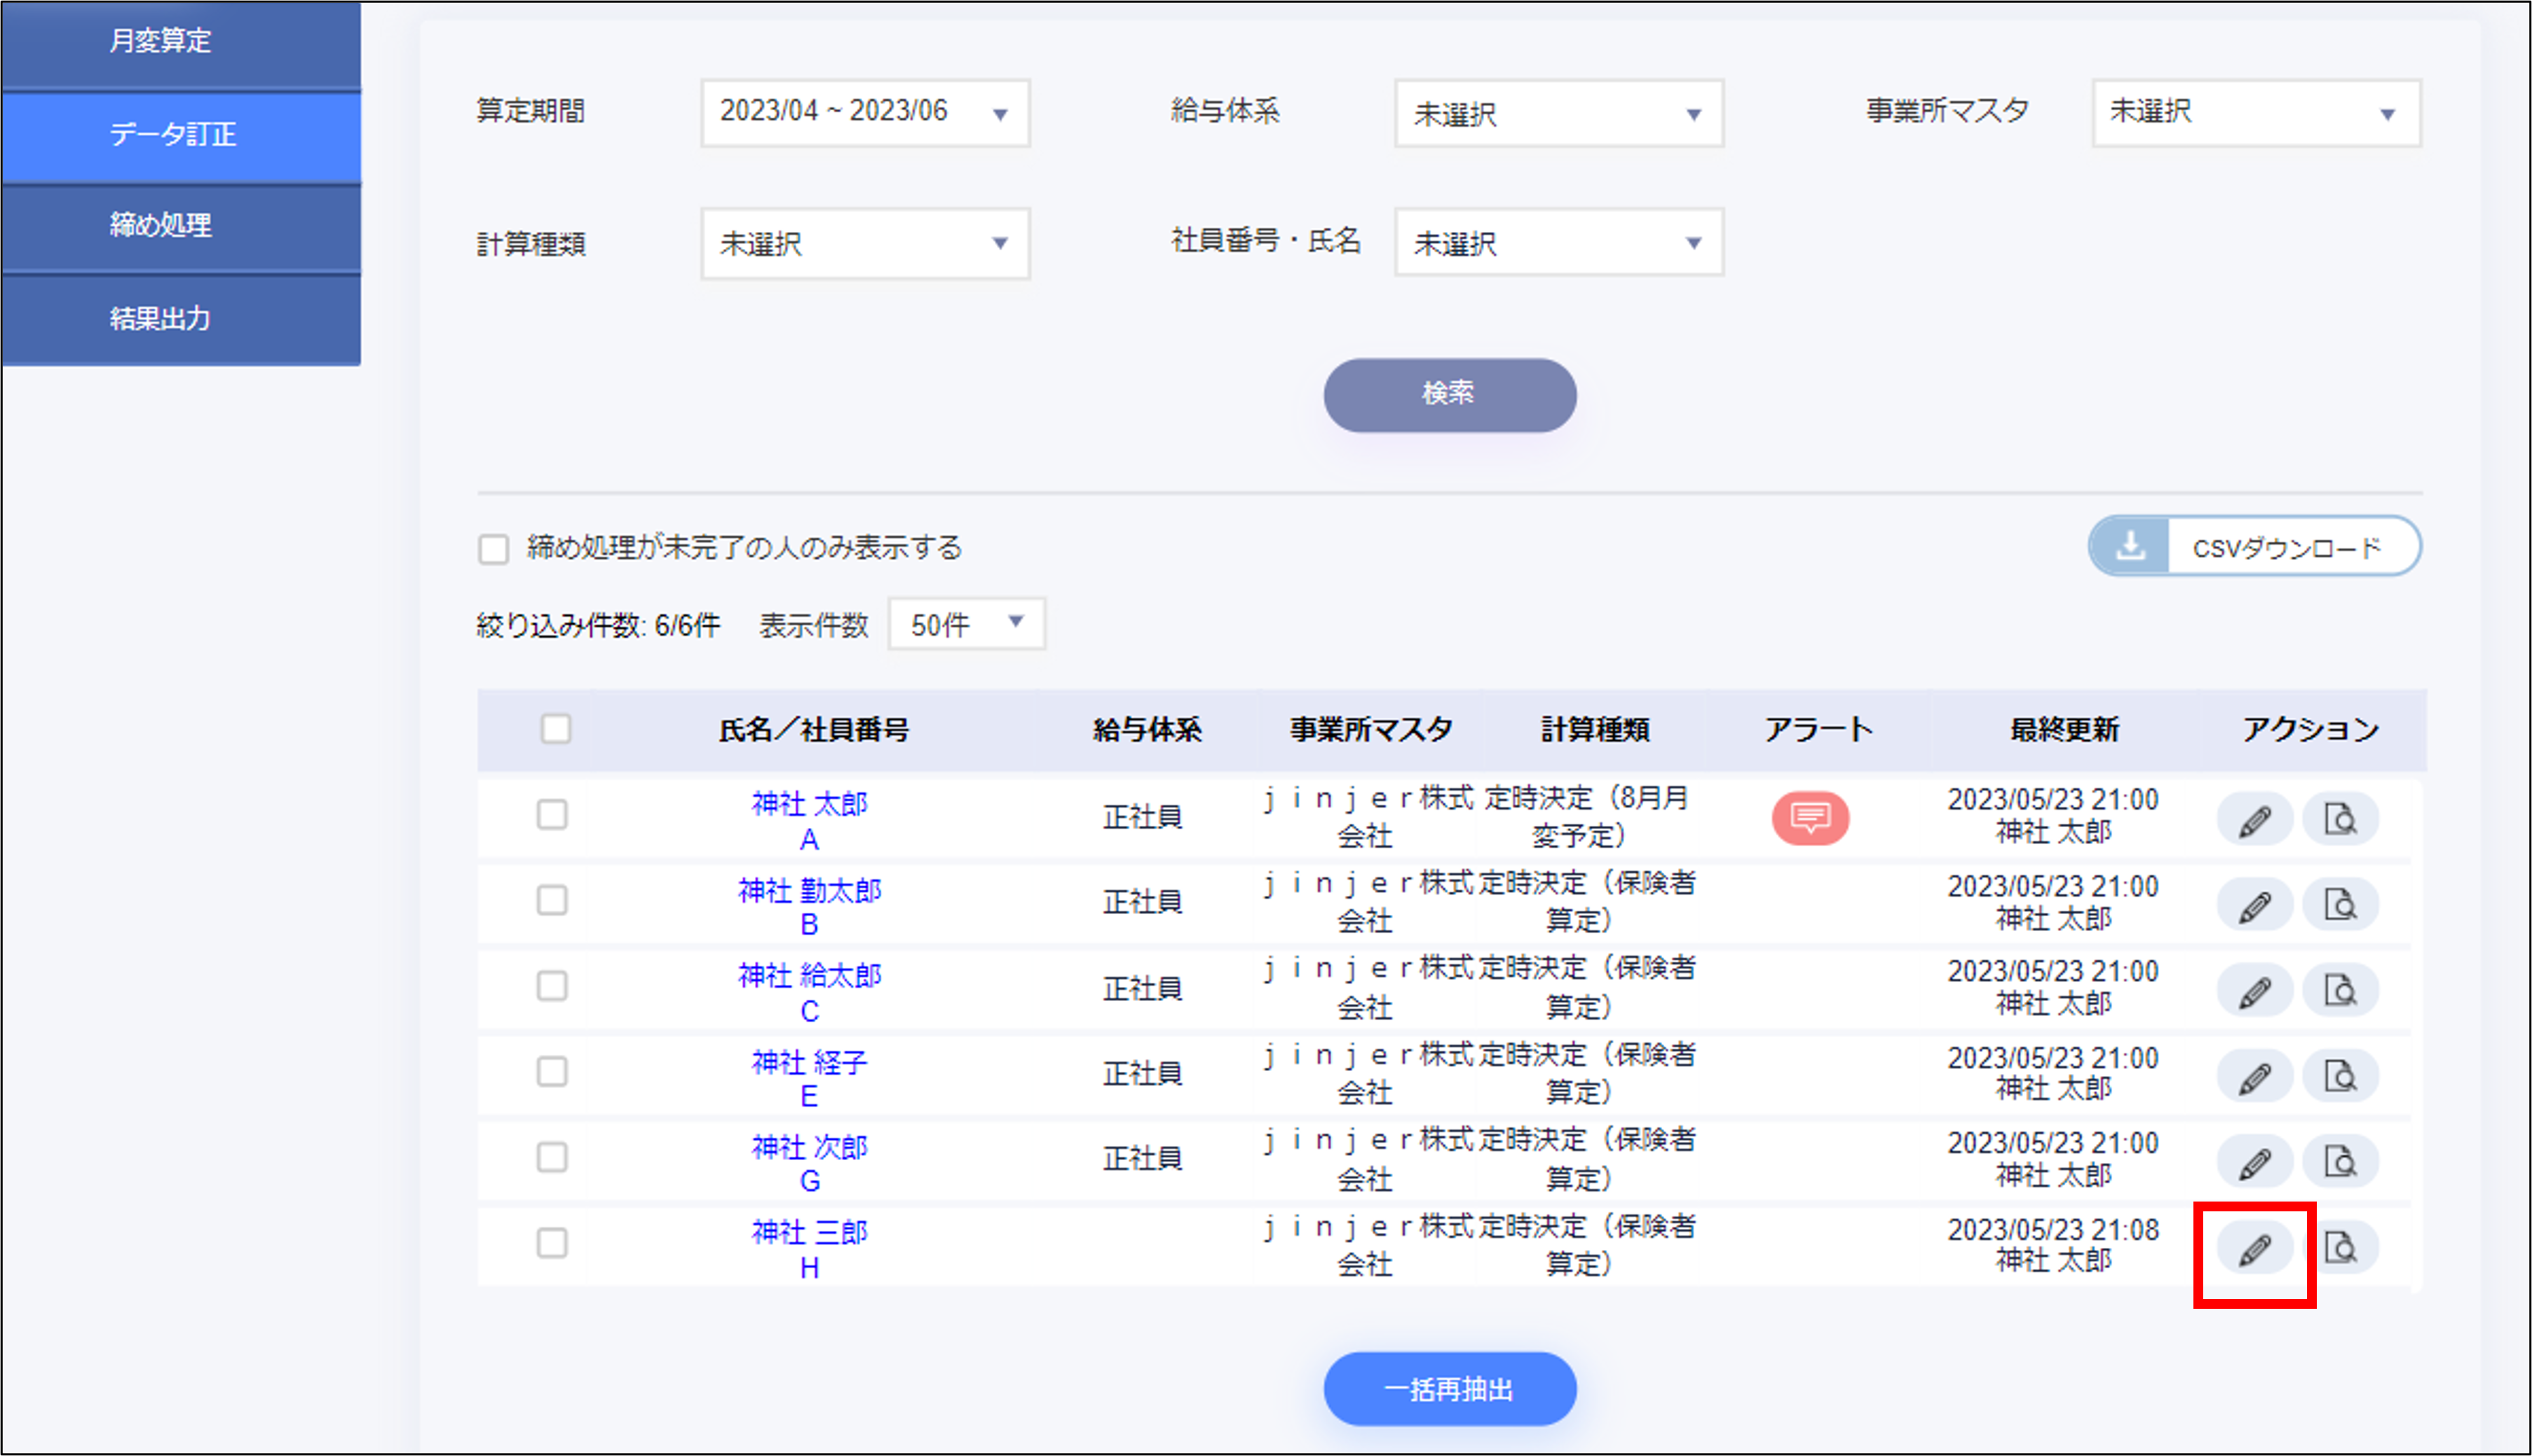Check the select-all checkbox in the table header
The width and height of the screenshot is (2532, 1456).
click(x=556, y=729)
